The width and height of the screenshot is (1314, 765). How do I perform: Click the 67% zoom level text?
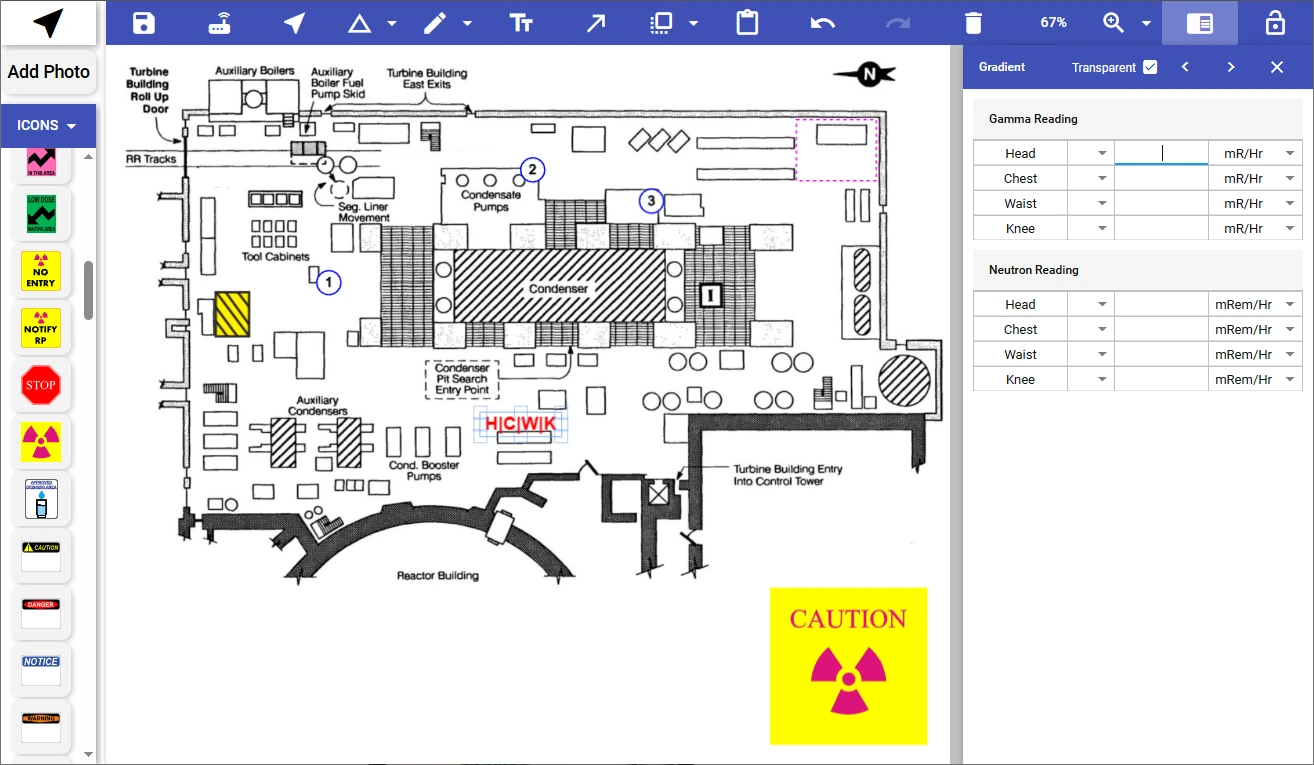click(1053, 22)
